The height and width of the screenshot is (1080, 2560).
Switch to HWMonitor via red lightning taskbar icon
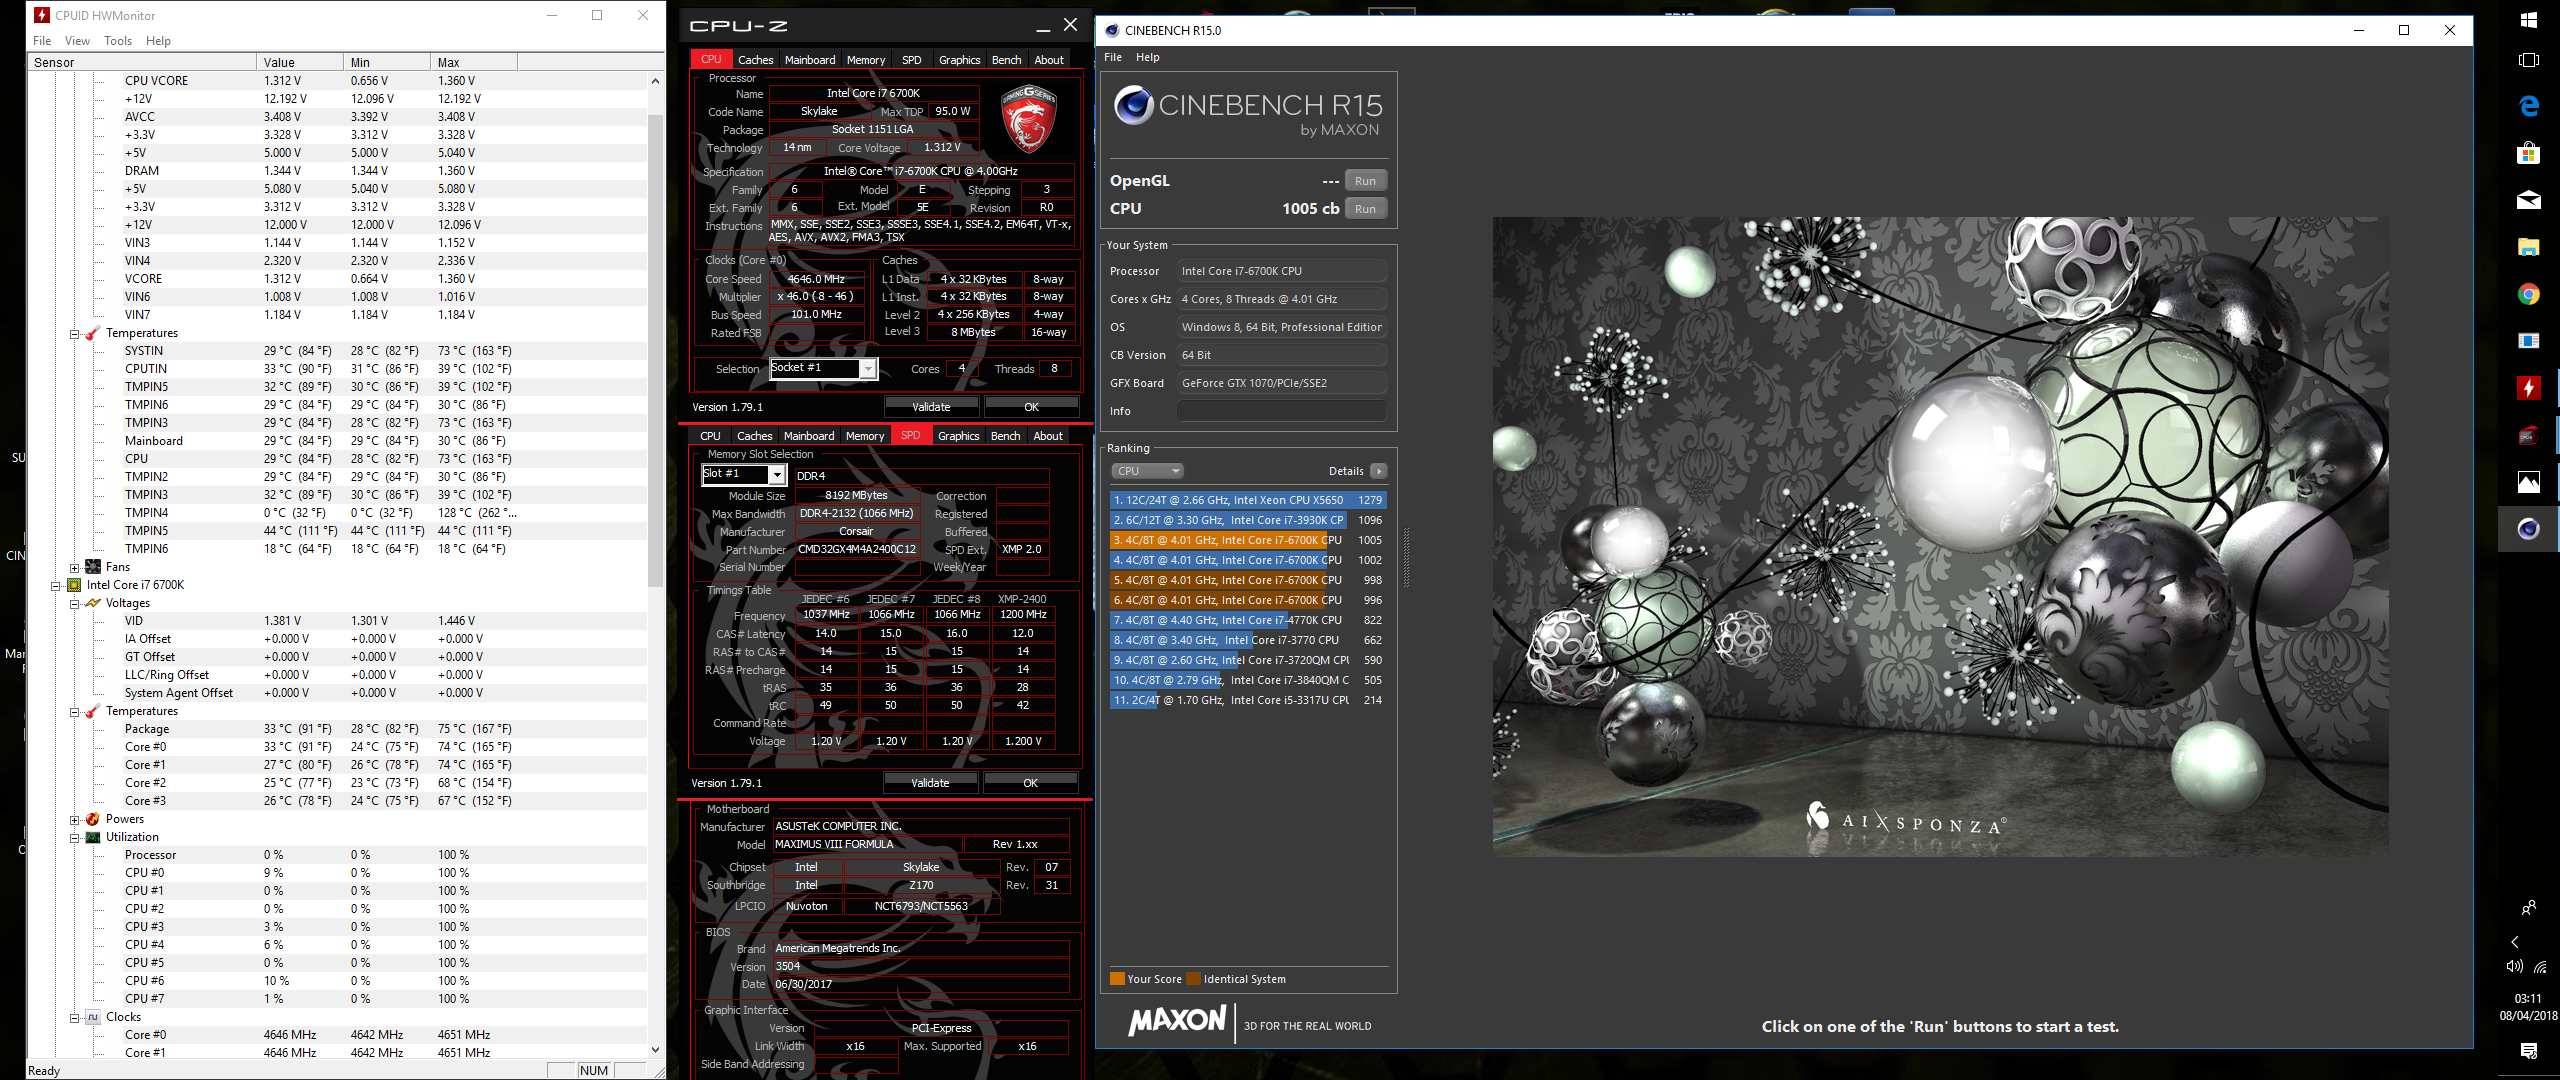[2529, 388]
